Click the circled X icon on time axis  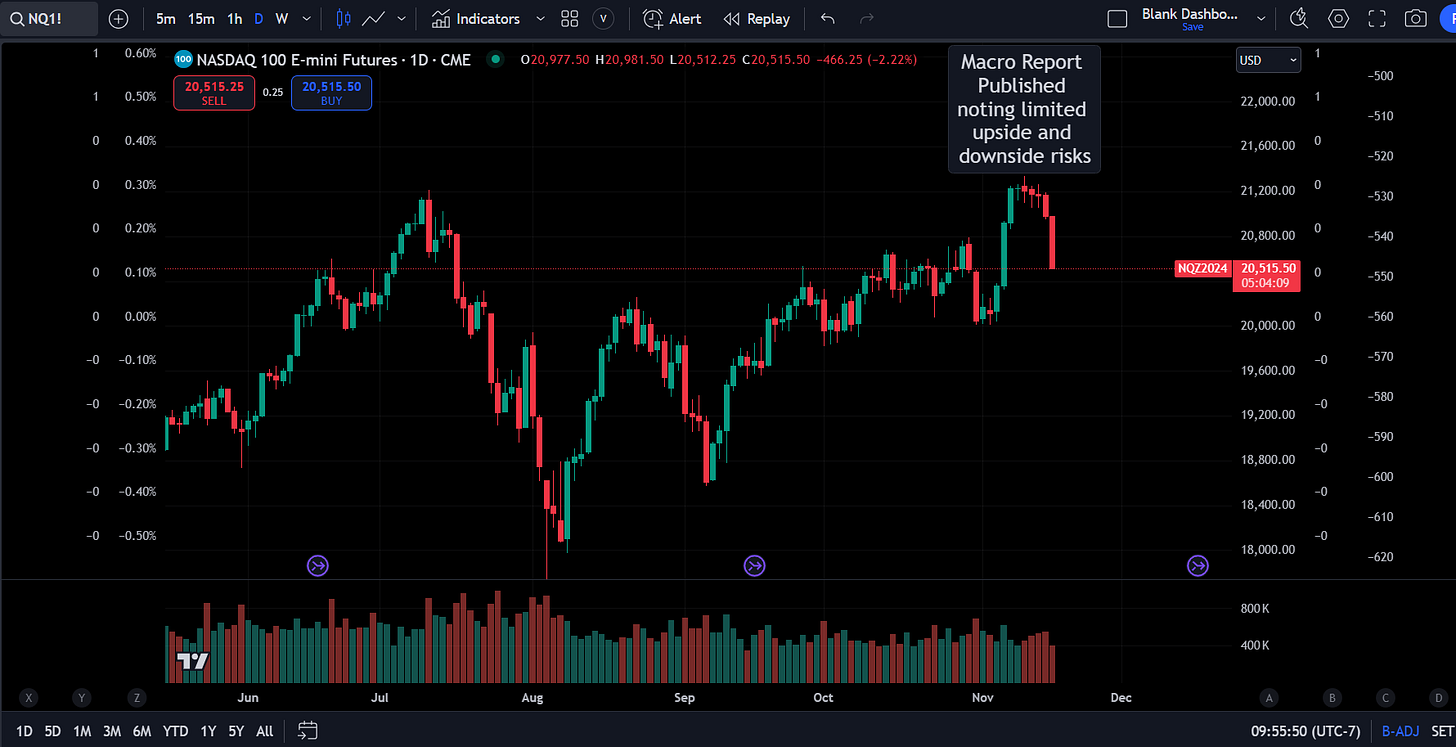tap(29, 697)
